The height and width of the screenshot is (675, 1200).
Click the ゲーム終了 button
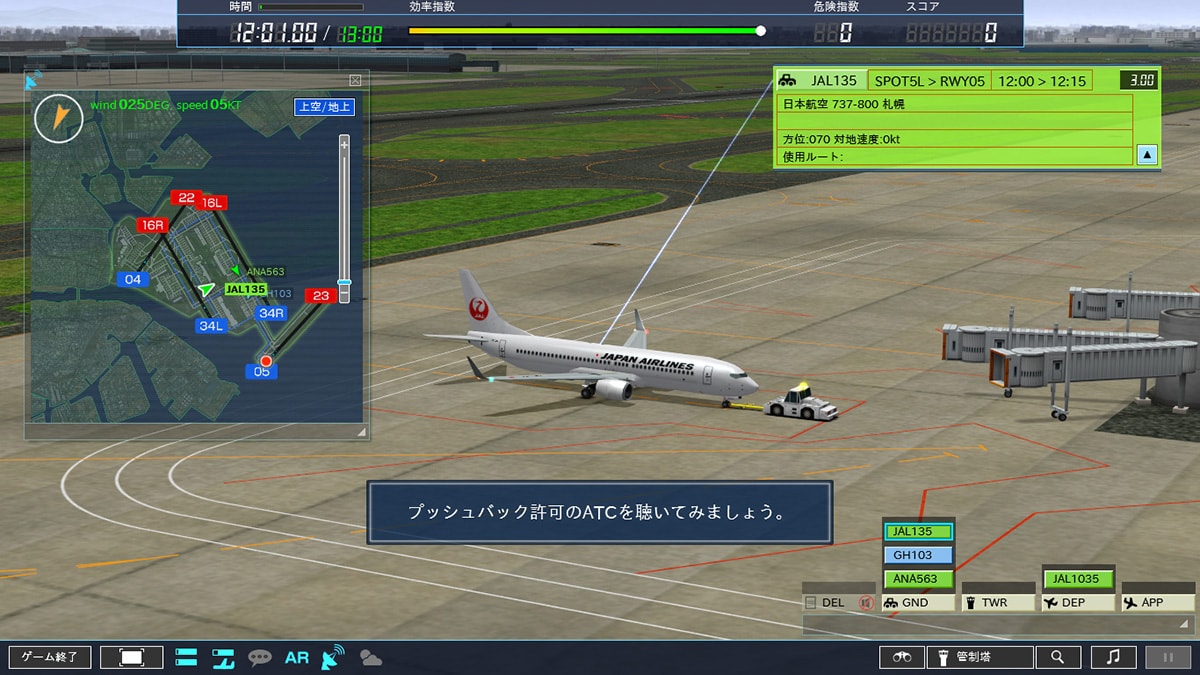click(x=50, y=657)
